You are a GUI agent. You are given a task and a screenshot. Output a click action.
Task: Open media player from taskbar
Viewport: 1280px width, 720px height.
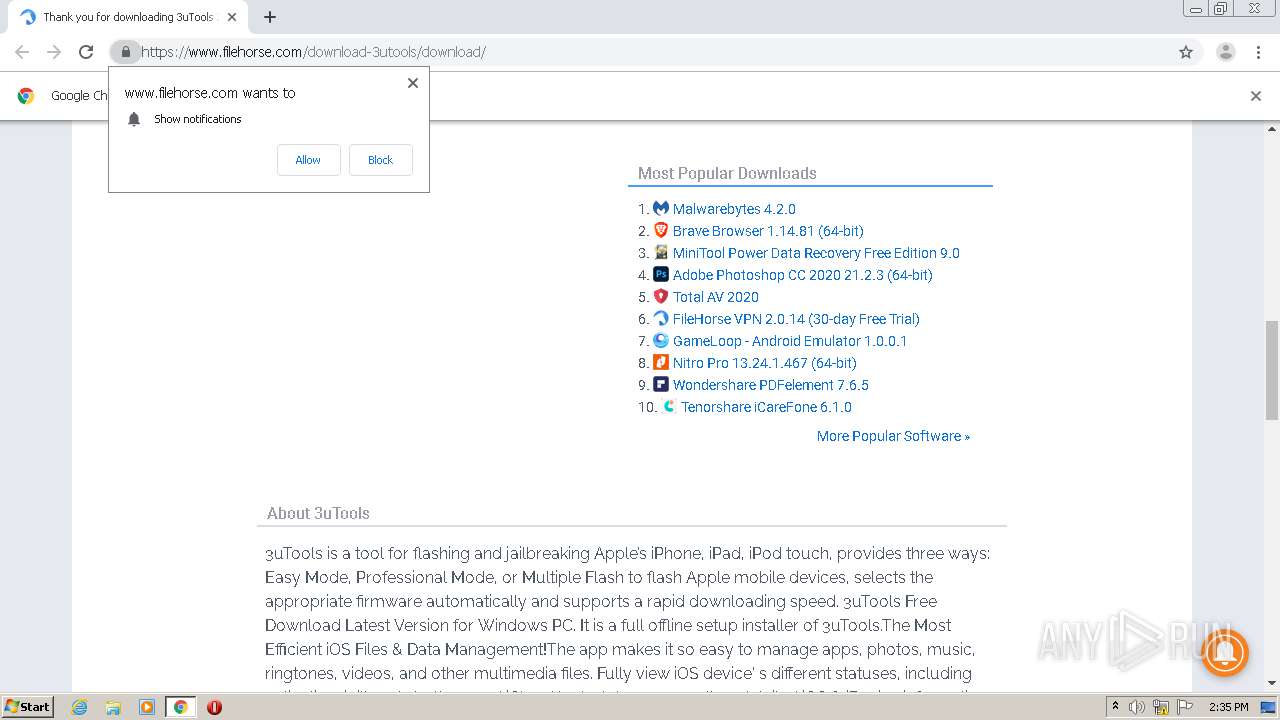147,707
